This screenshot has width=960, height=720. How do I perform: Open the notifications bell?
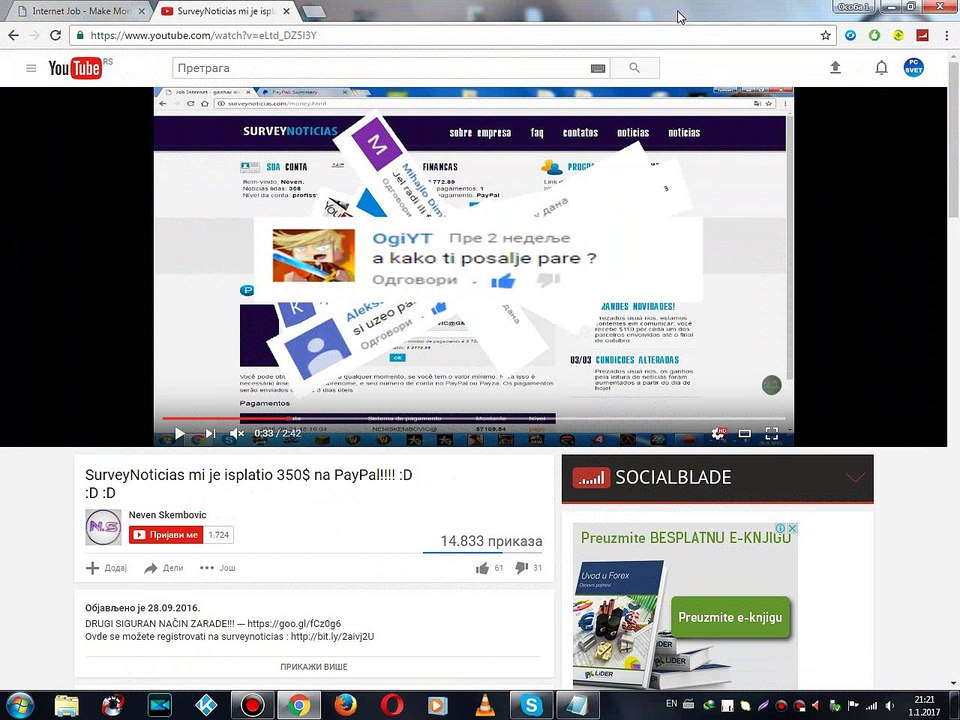pos(881,67)
